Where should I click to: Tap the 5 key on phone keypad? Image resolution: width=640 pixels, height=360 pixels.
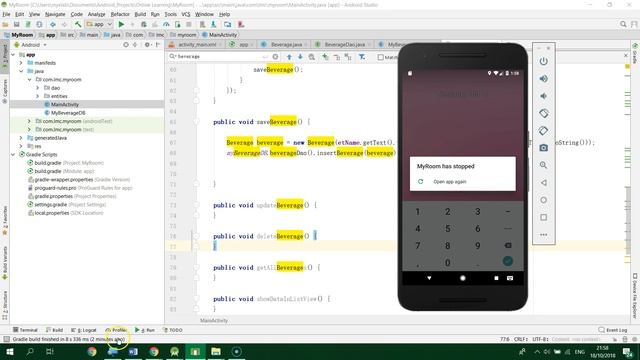447,229
